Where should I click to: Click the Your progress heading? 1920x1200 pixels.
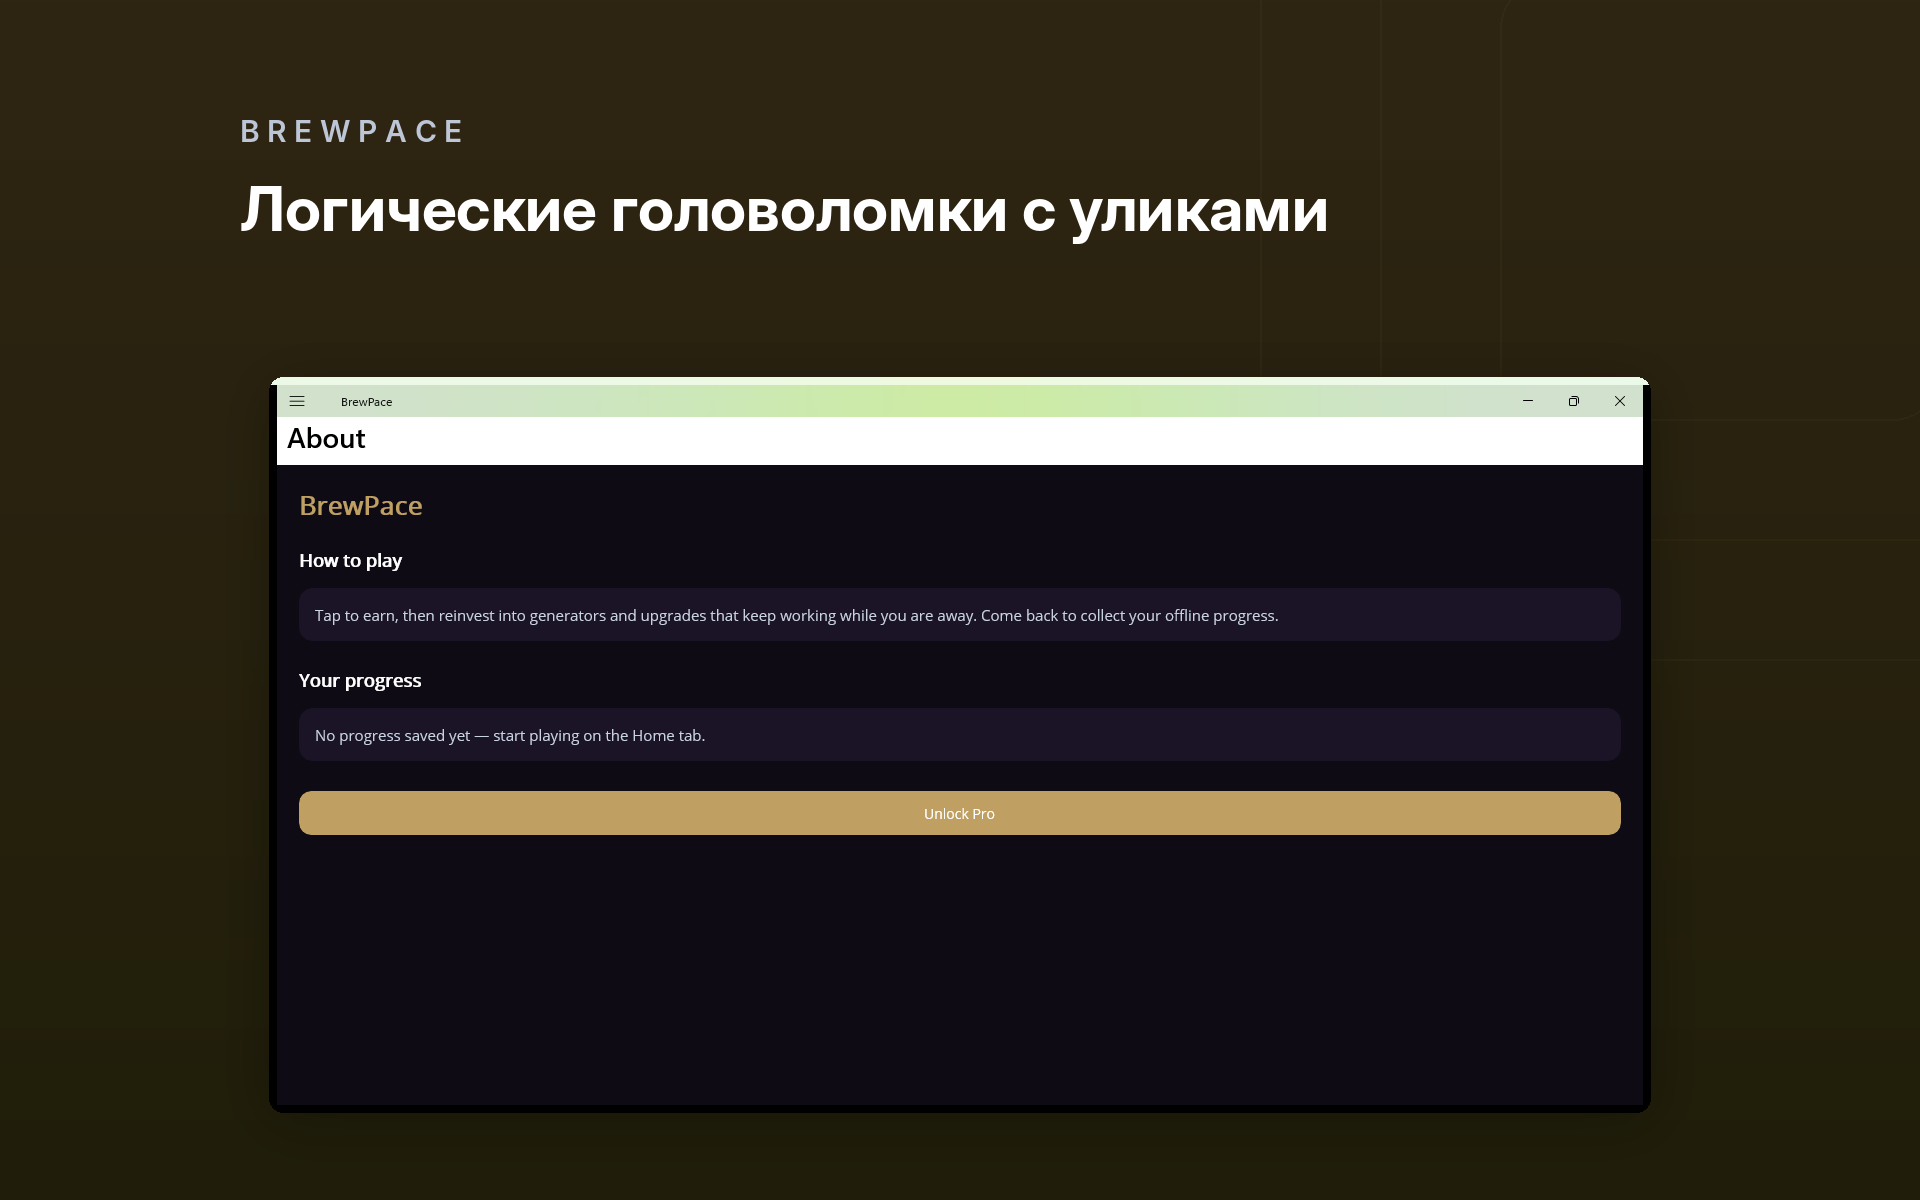(x=360, y=680)
